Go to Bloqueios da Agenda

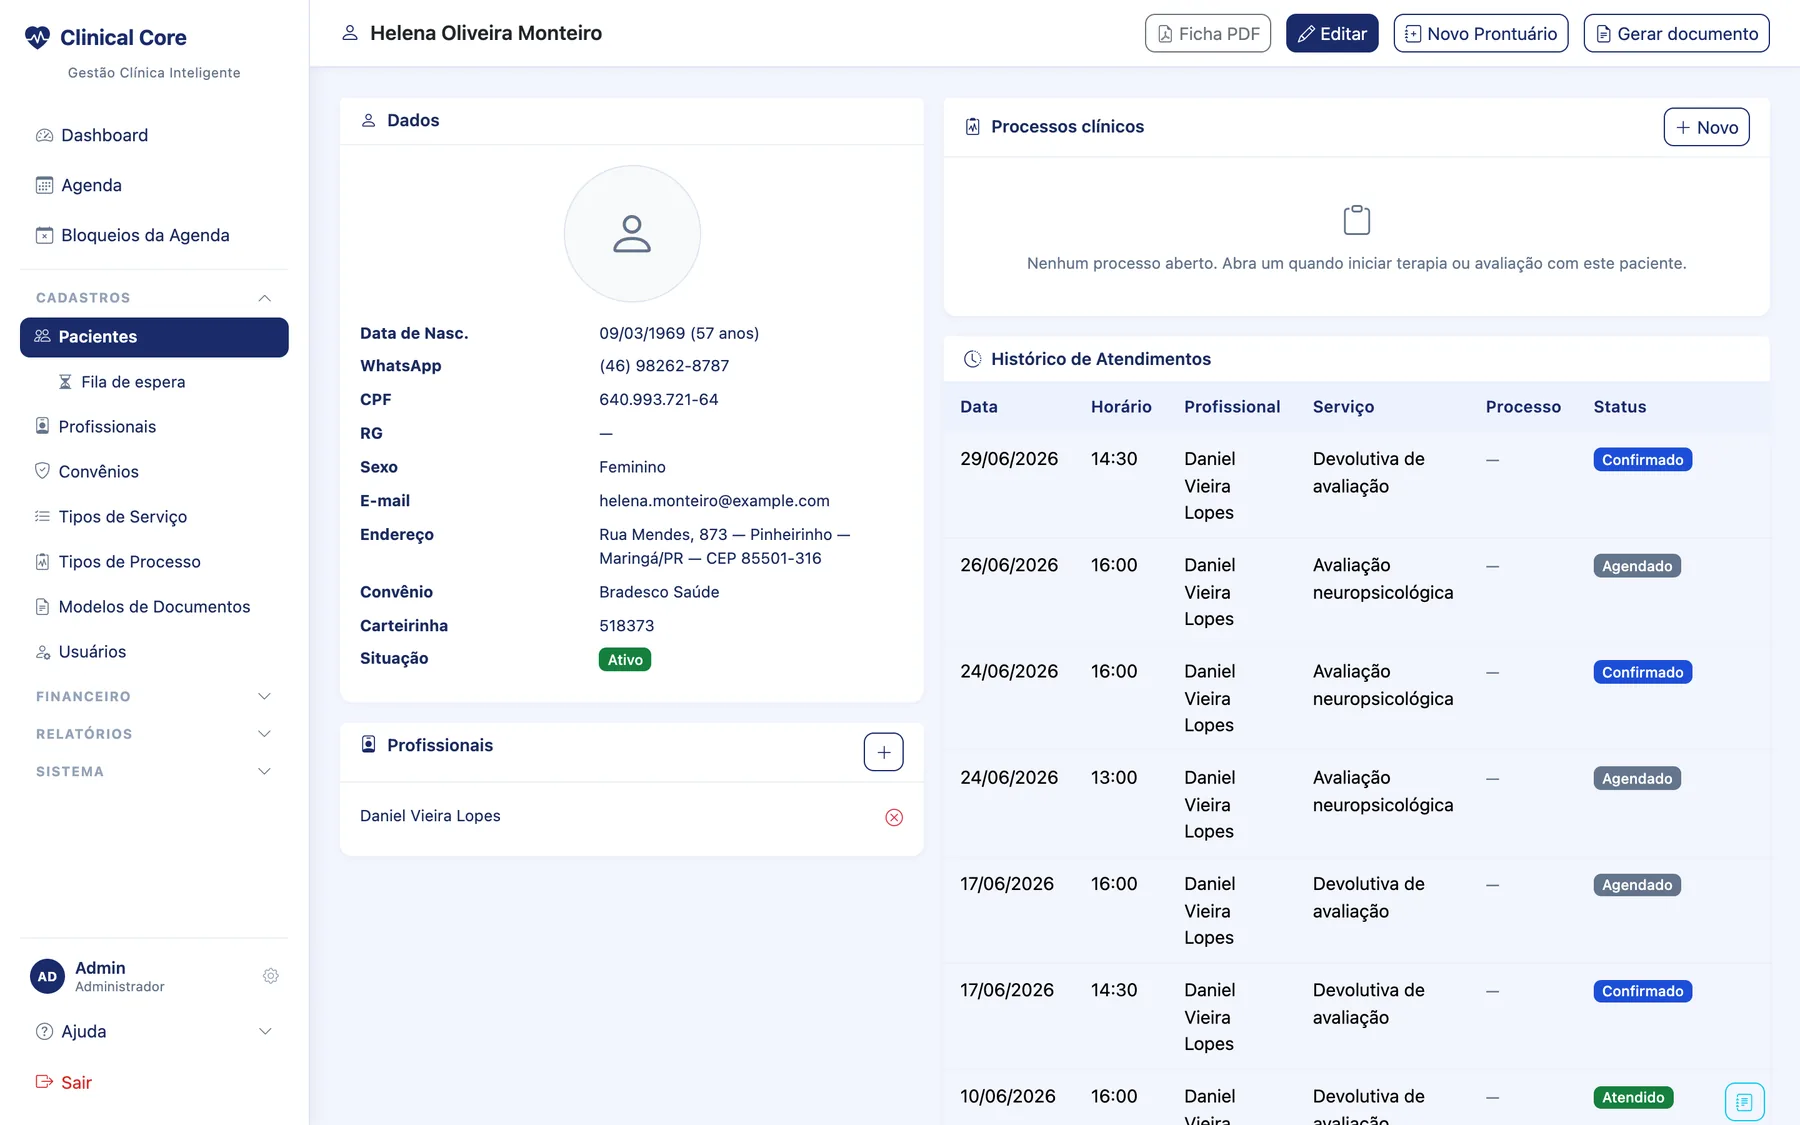[x=154, y=235]
